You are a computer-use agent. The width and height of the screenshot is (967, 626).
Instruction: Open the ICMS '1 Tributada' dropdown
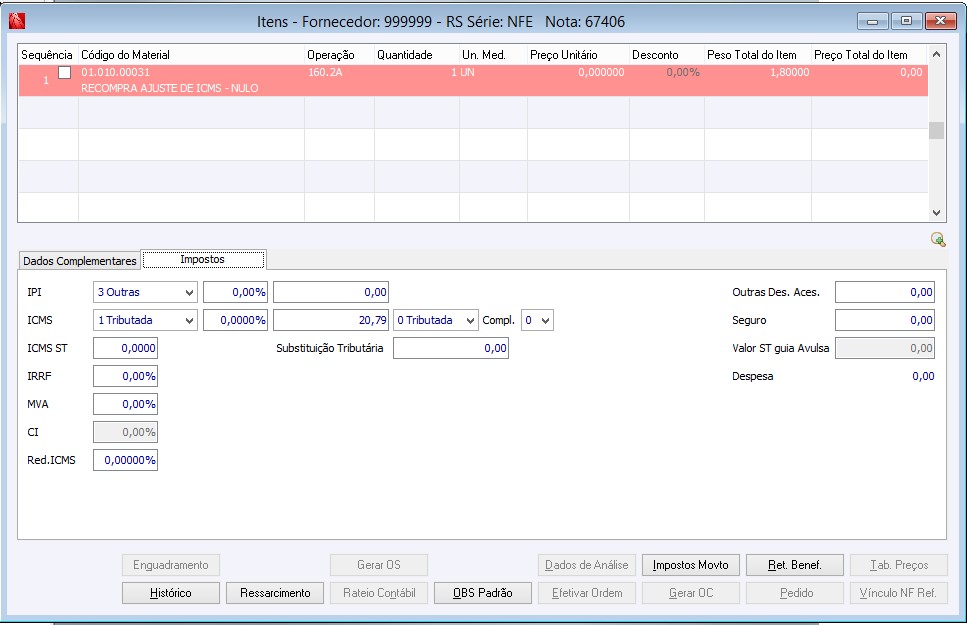[146, 320]
